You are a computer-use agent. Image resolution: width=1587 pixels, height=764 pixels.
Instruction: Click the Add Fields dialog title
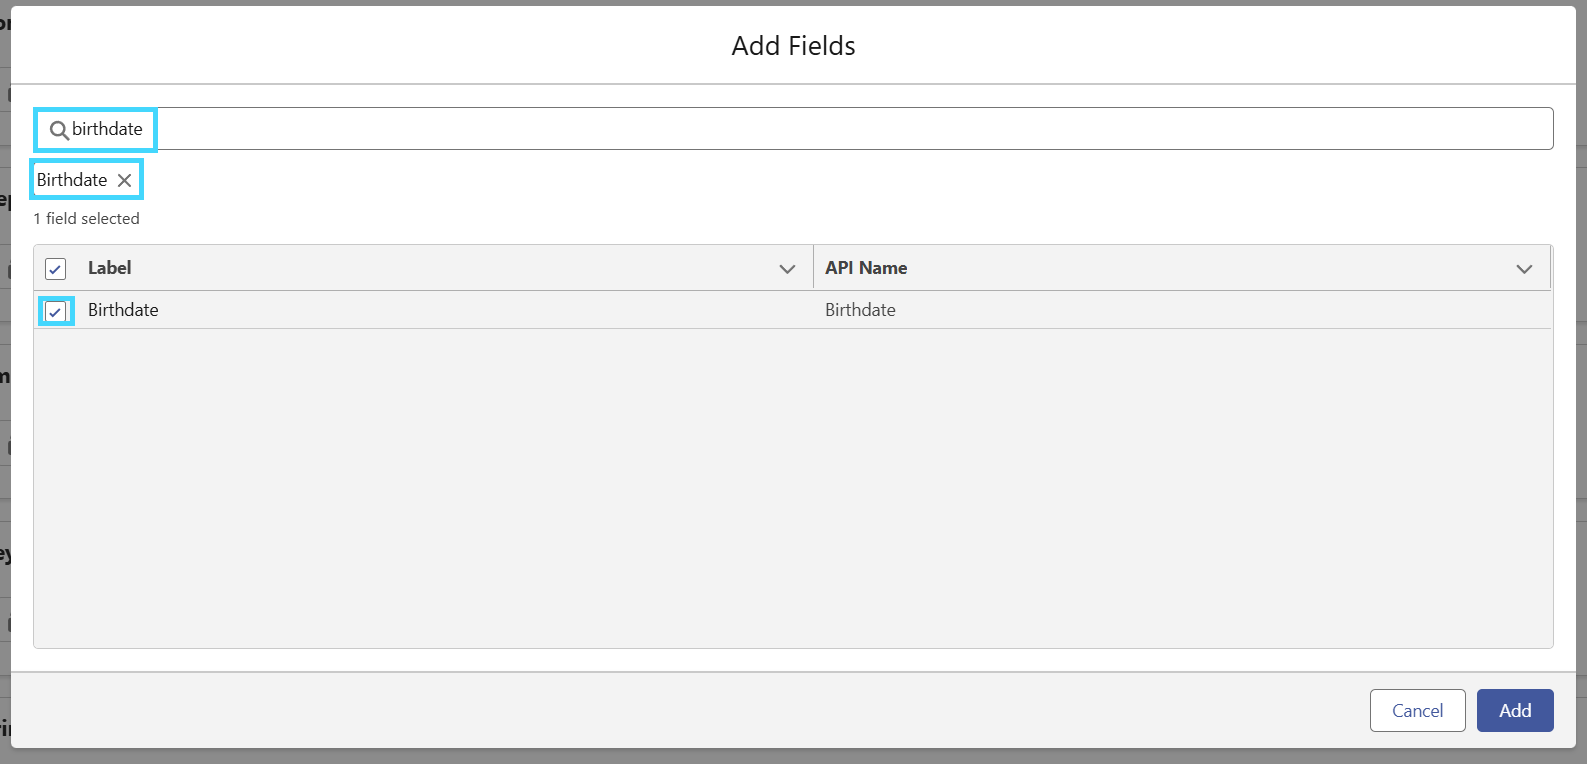[793, 46]
